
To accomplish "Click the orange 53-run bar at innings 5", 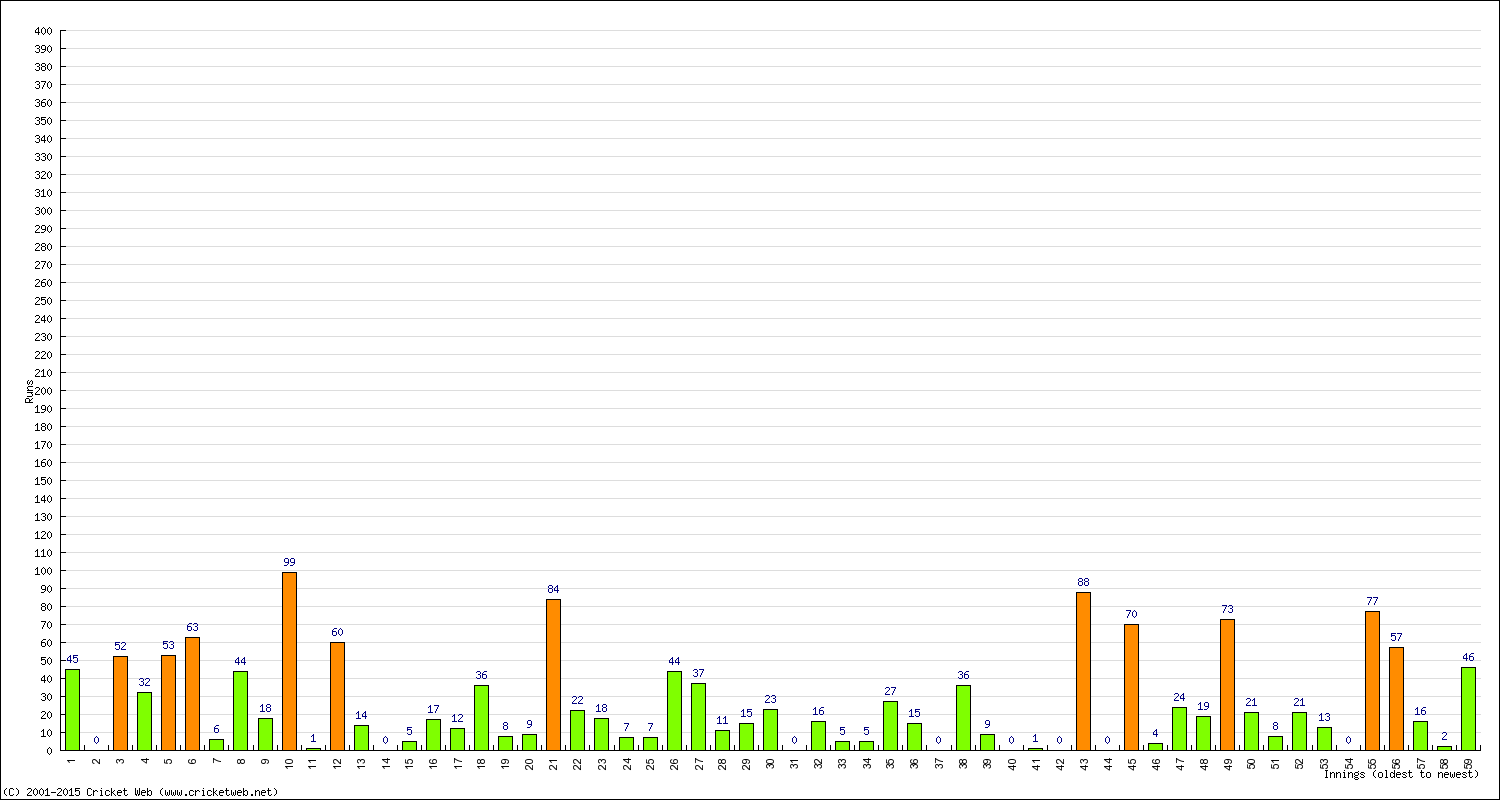I will (168, 702).
